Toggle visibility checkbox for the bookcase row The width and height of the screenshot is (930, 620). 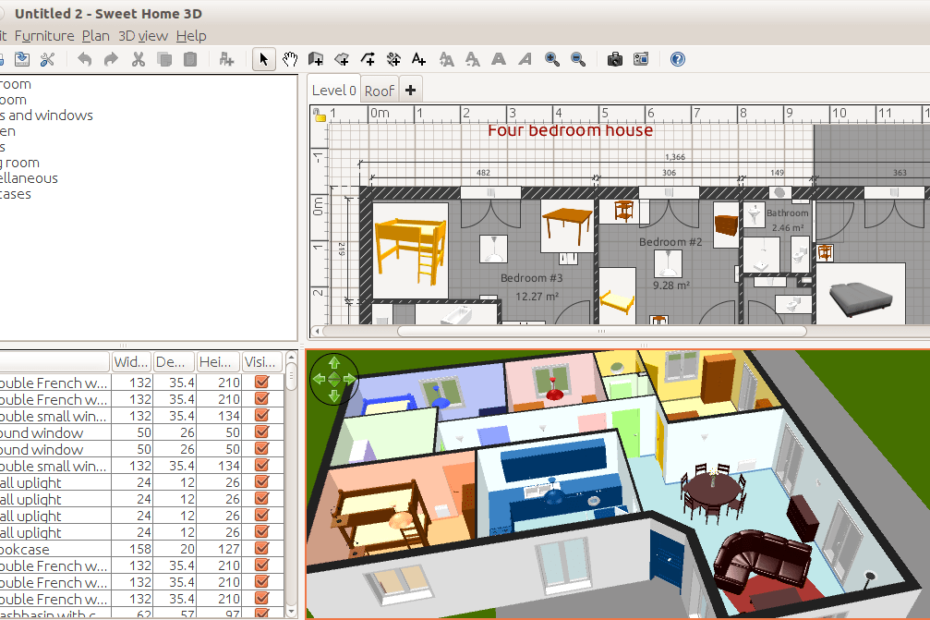coord(262,549)
